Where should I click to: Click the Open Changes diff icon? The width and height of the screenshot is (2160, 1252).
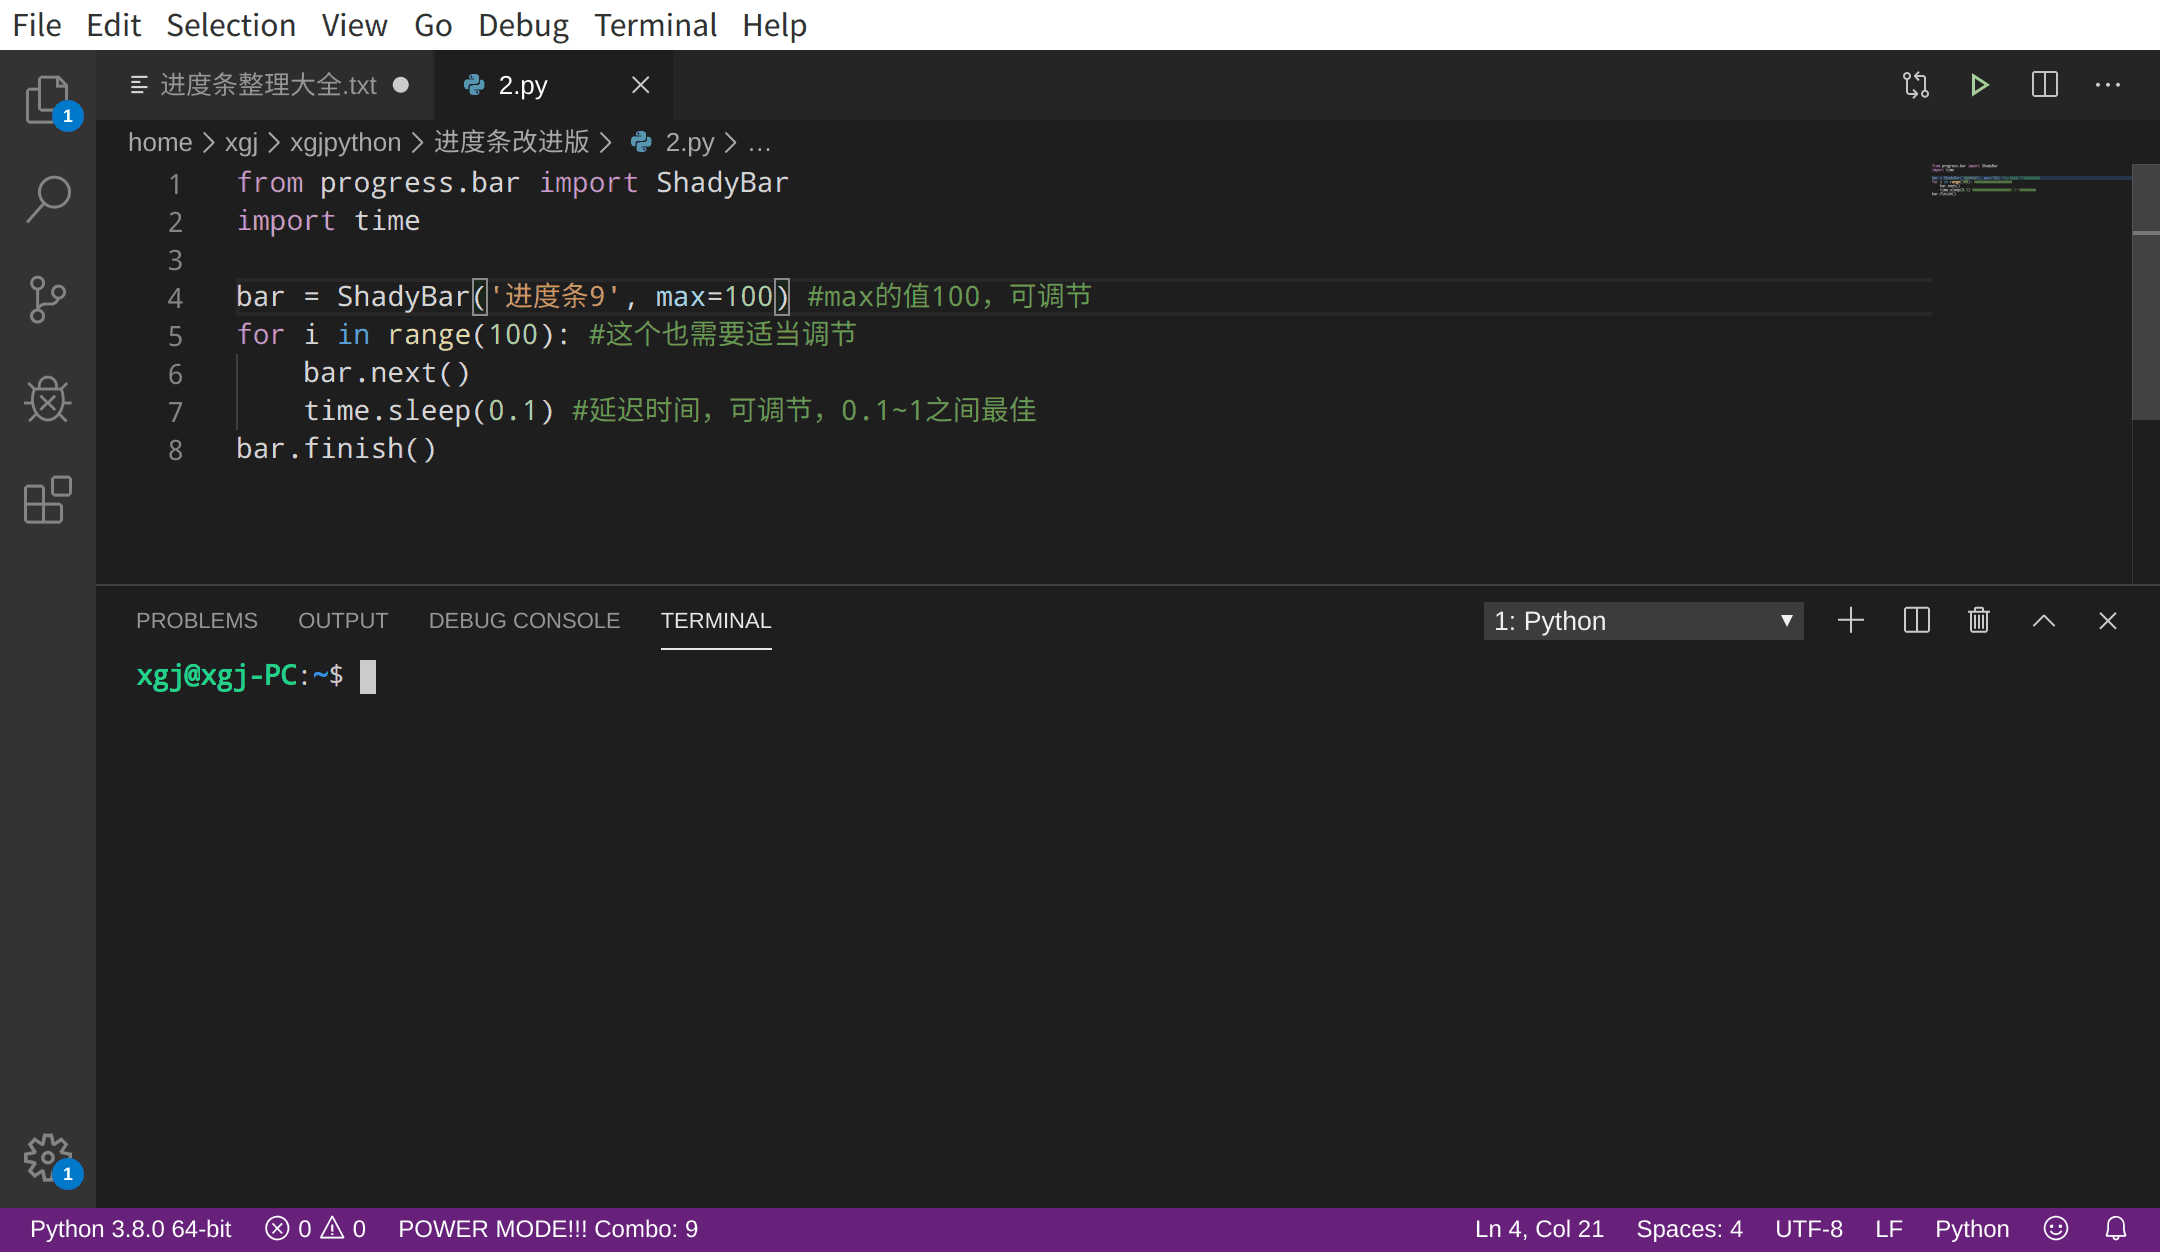pos(1917,85)
